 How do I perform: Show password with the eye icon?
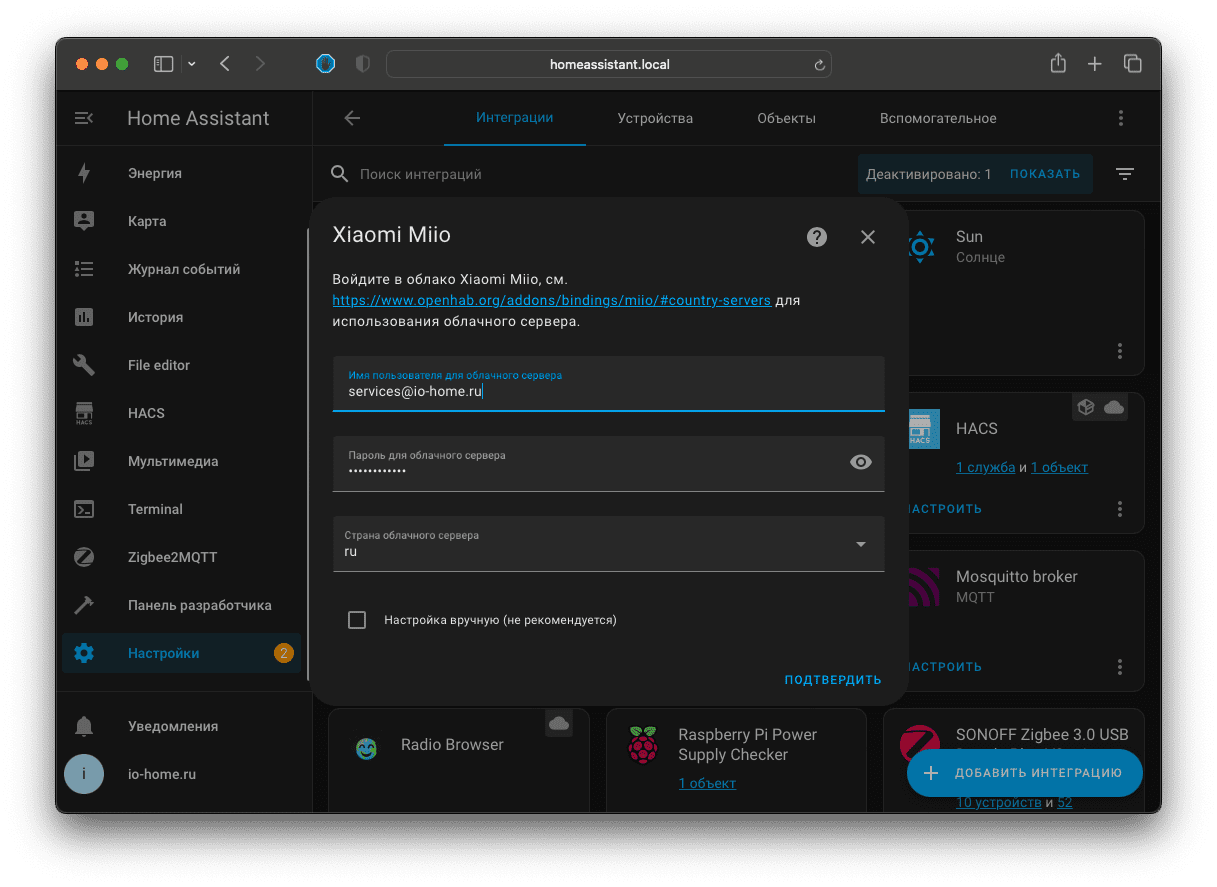pyautogui.click(x=860, y=462)
